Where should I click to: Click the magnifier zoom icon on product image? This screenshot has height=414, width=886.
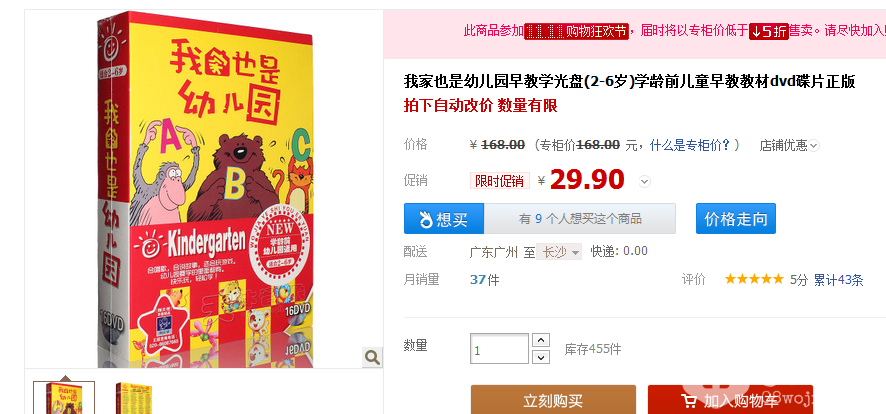372,357
